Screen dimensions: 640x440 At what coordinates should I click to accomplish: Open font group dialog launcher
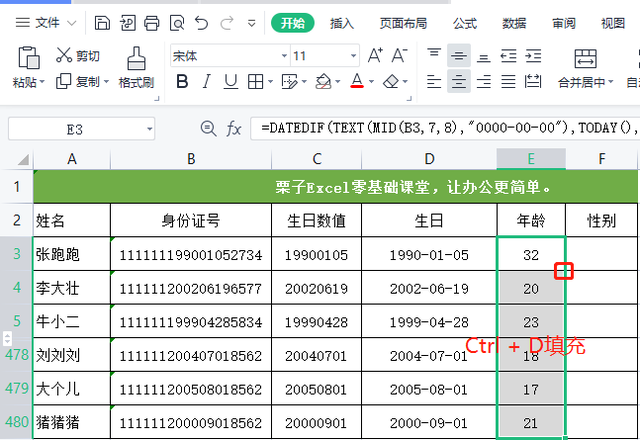point(409,98)
